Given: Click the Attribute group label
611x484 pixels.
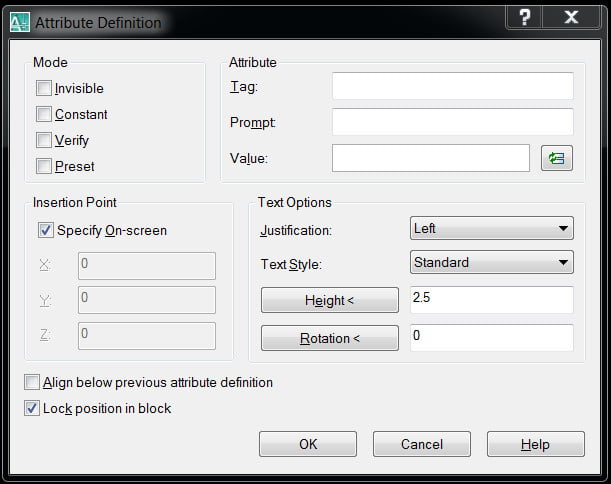Looking at the screenshot, I should coord(253,62).
